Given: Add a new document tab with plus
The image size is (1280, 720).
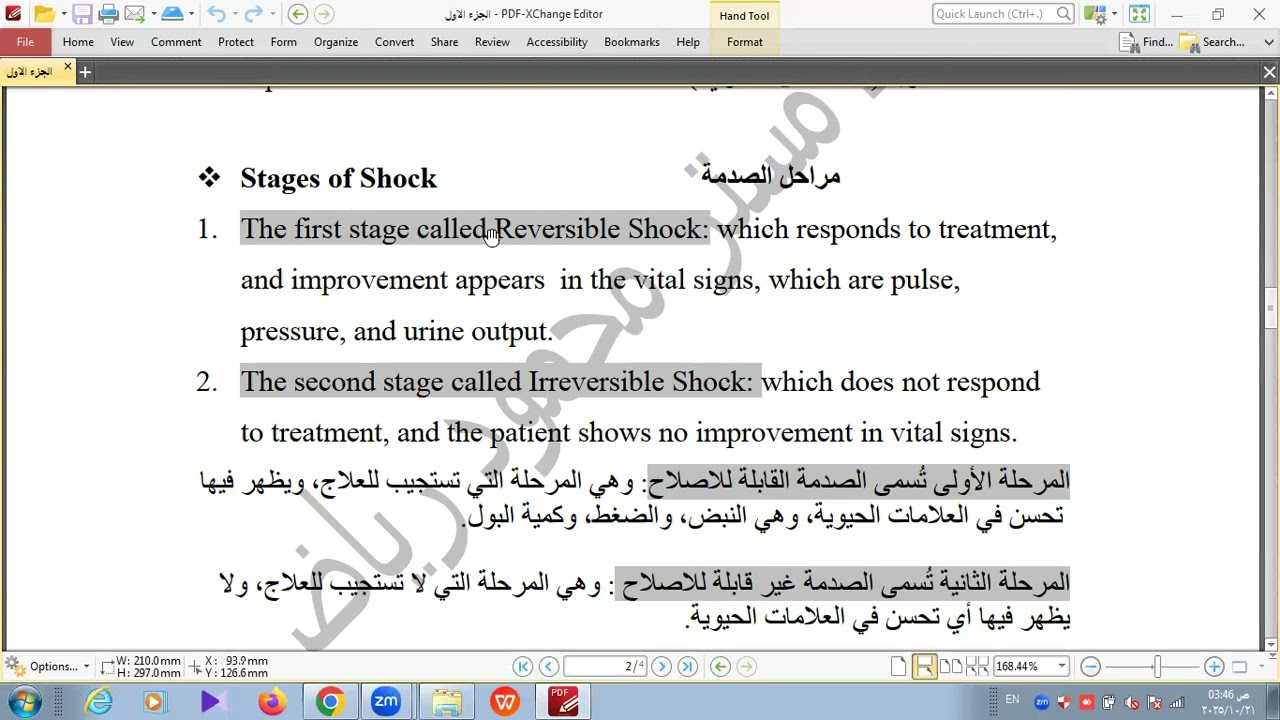Looking at the screenshot, I should pos(85,72).
